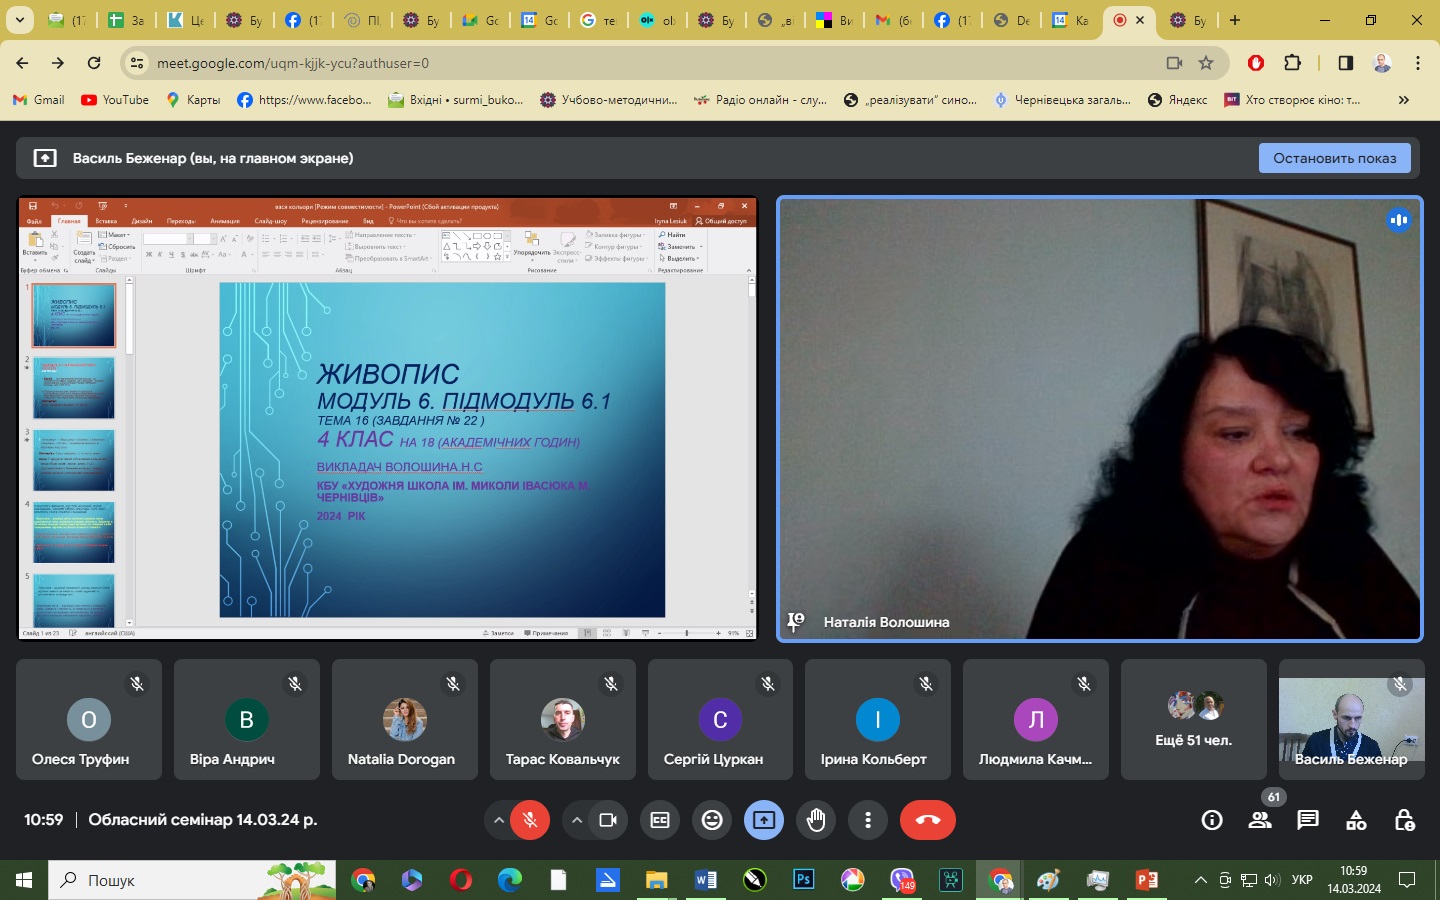The image size is (1440, 900).
Task: Click the Пошук taskbar search box
Action: coord(193,880)
